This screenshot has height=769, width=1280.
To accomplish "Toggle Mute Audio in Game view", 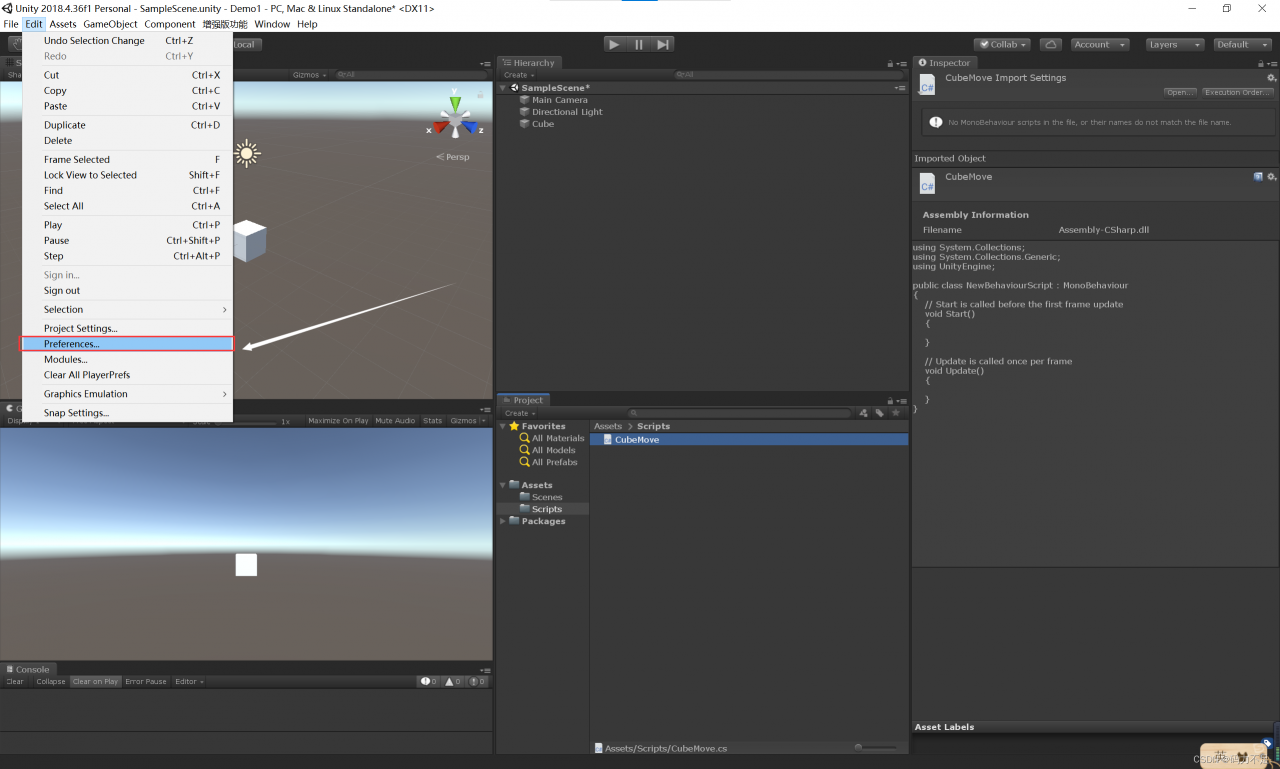I will [395, 421].
